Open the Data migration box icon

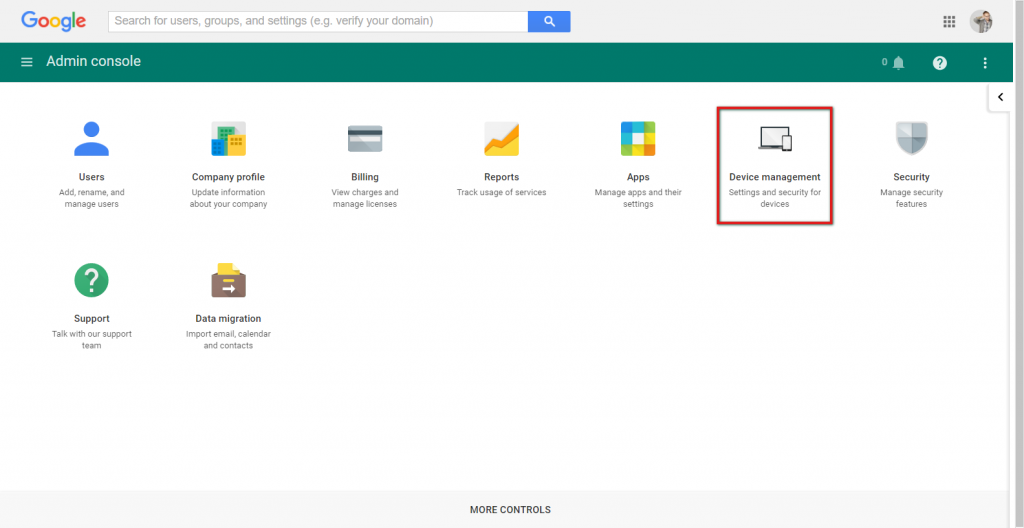pos(229,280)
